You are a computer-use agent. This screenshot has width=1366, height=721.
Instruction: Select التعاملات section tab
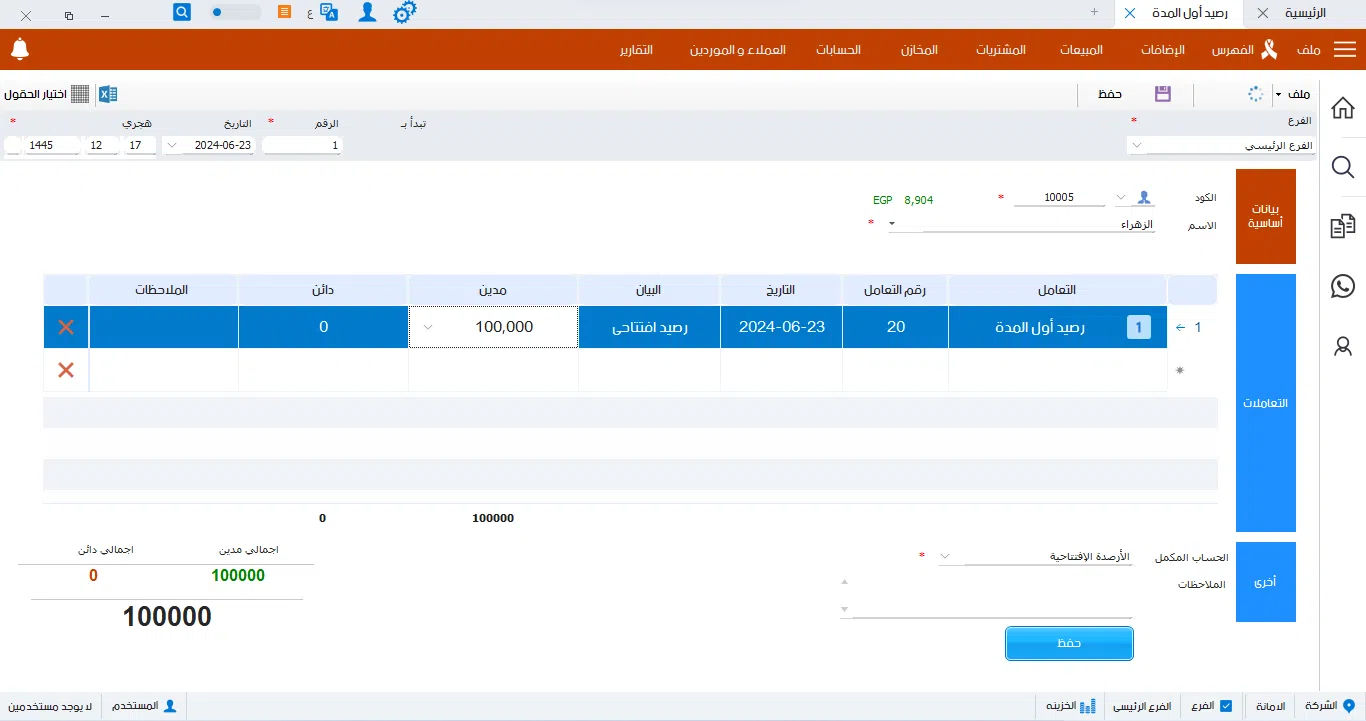pos(1266,403)
